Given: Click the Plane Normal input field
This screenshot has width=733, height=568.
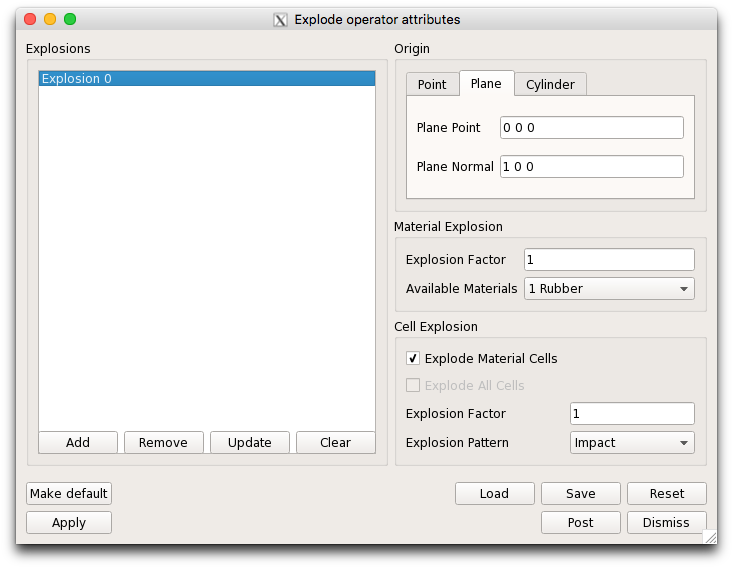Looking at the screenshot, I should click(592, 166).
